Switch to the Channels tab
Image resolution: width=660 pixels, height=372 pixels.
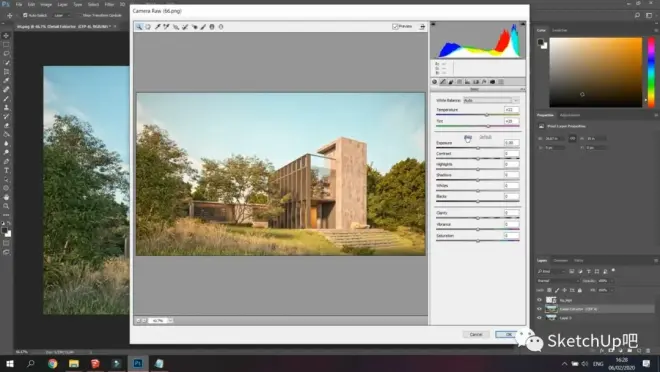click(x=561, y=260)
